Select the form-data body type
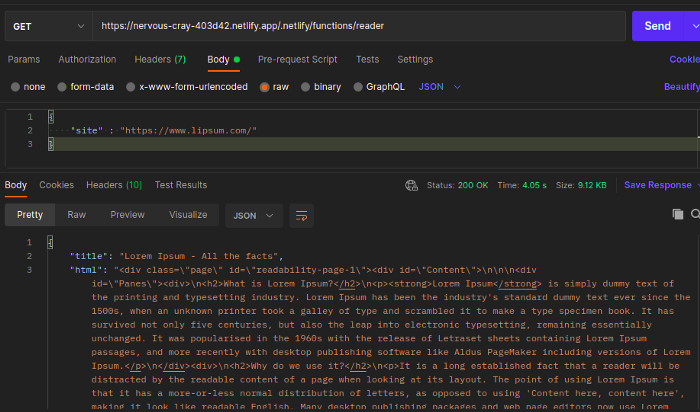The width and height of the screenshot is (700, 412). pos(86,87)
